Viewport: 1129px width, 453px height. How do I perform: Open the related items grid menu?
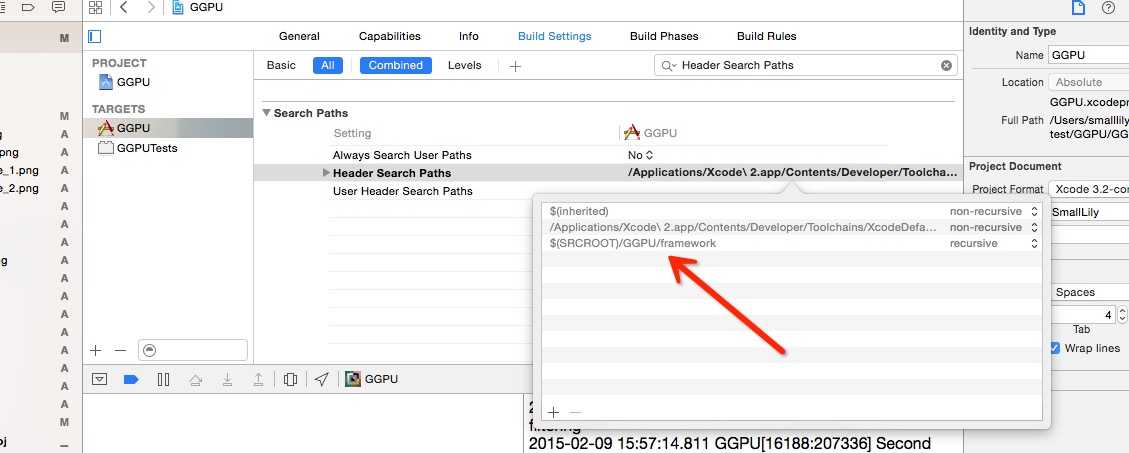pos(95,7)
